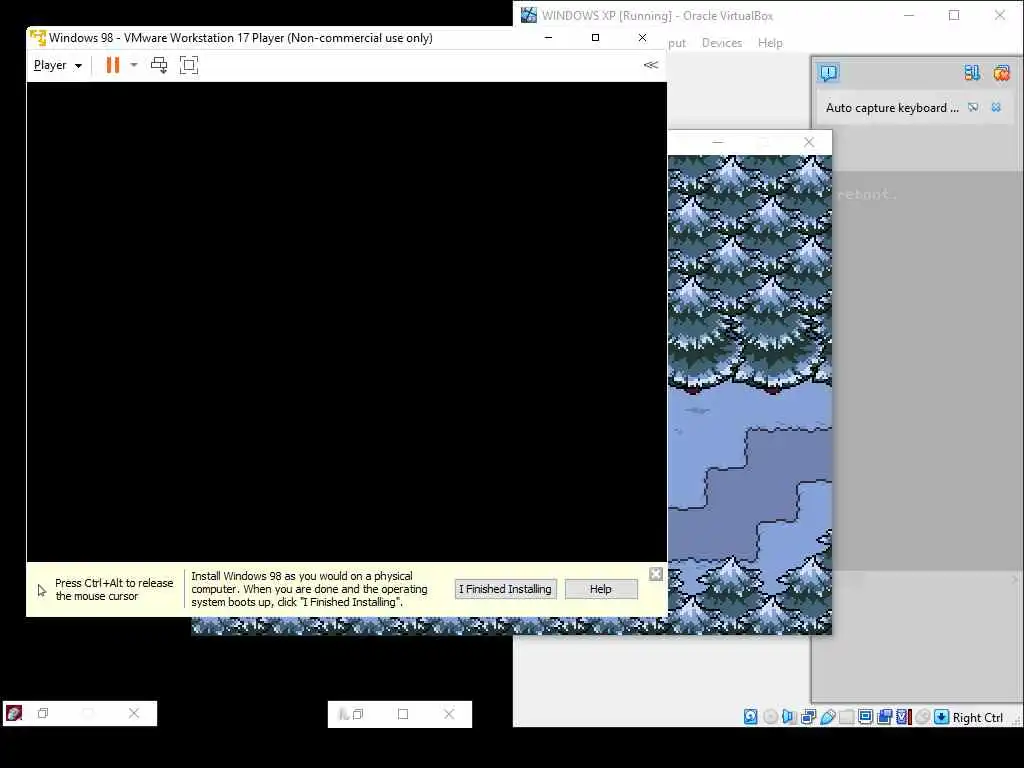Click the red app icon in bottom-left window
Viewport: 1024px width, 768px height.
(14, 713)
